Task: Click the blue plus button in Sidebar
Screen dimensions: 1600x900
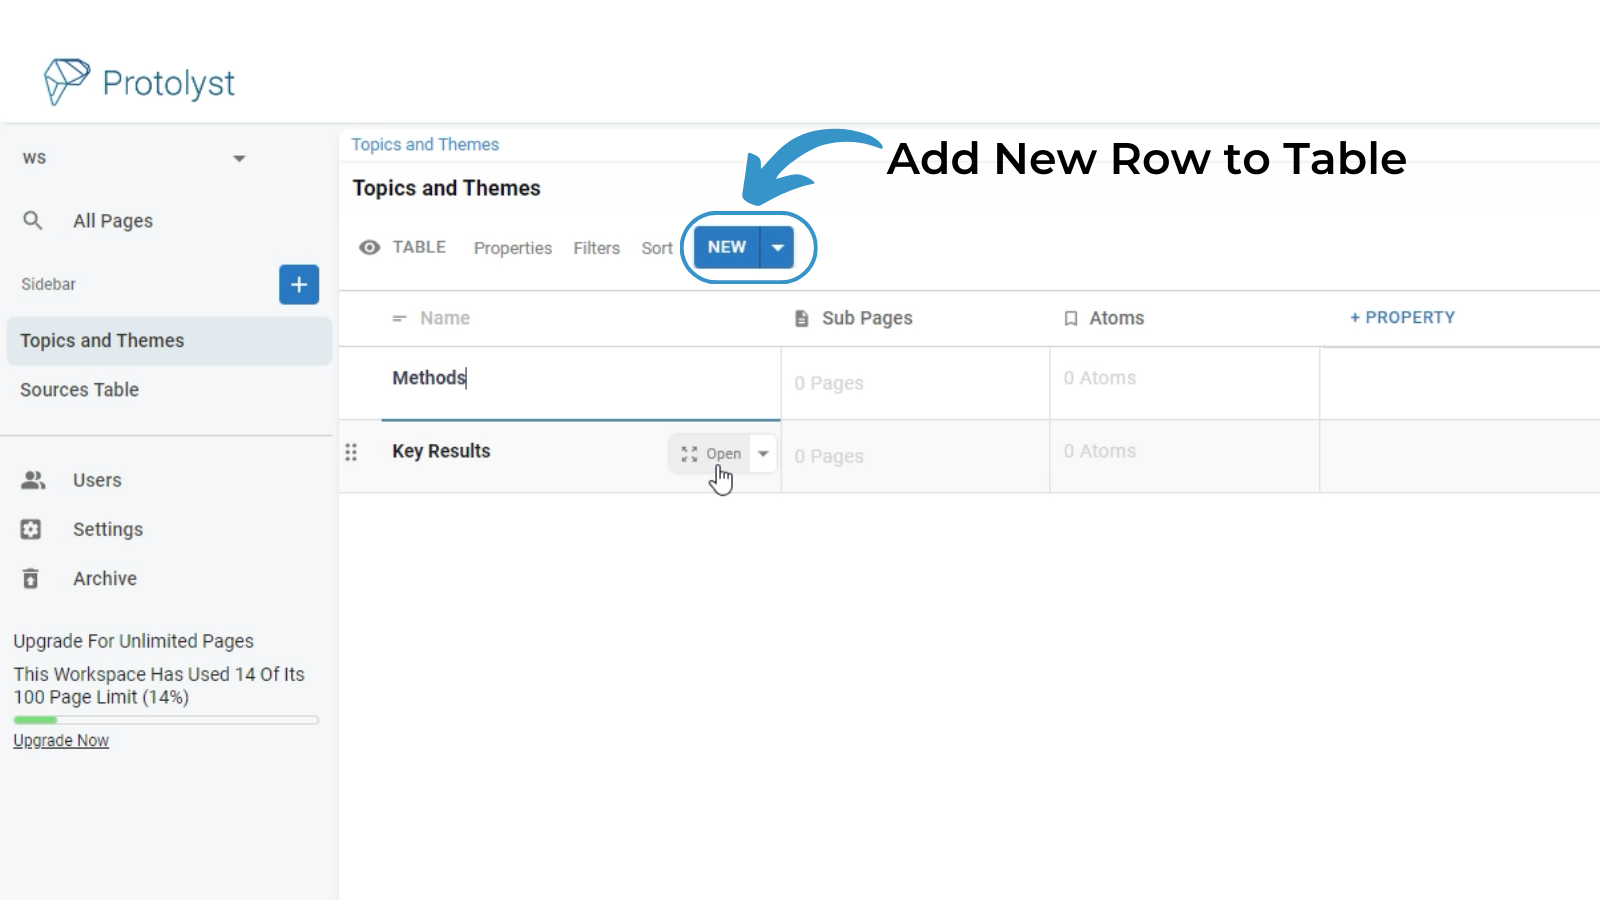Action: point(298,285)
